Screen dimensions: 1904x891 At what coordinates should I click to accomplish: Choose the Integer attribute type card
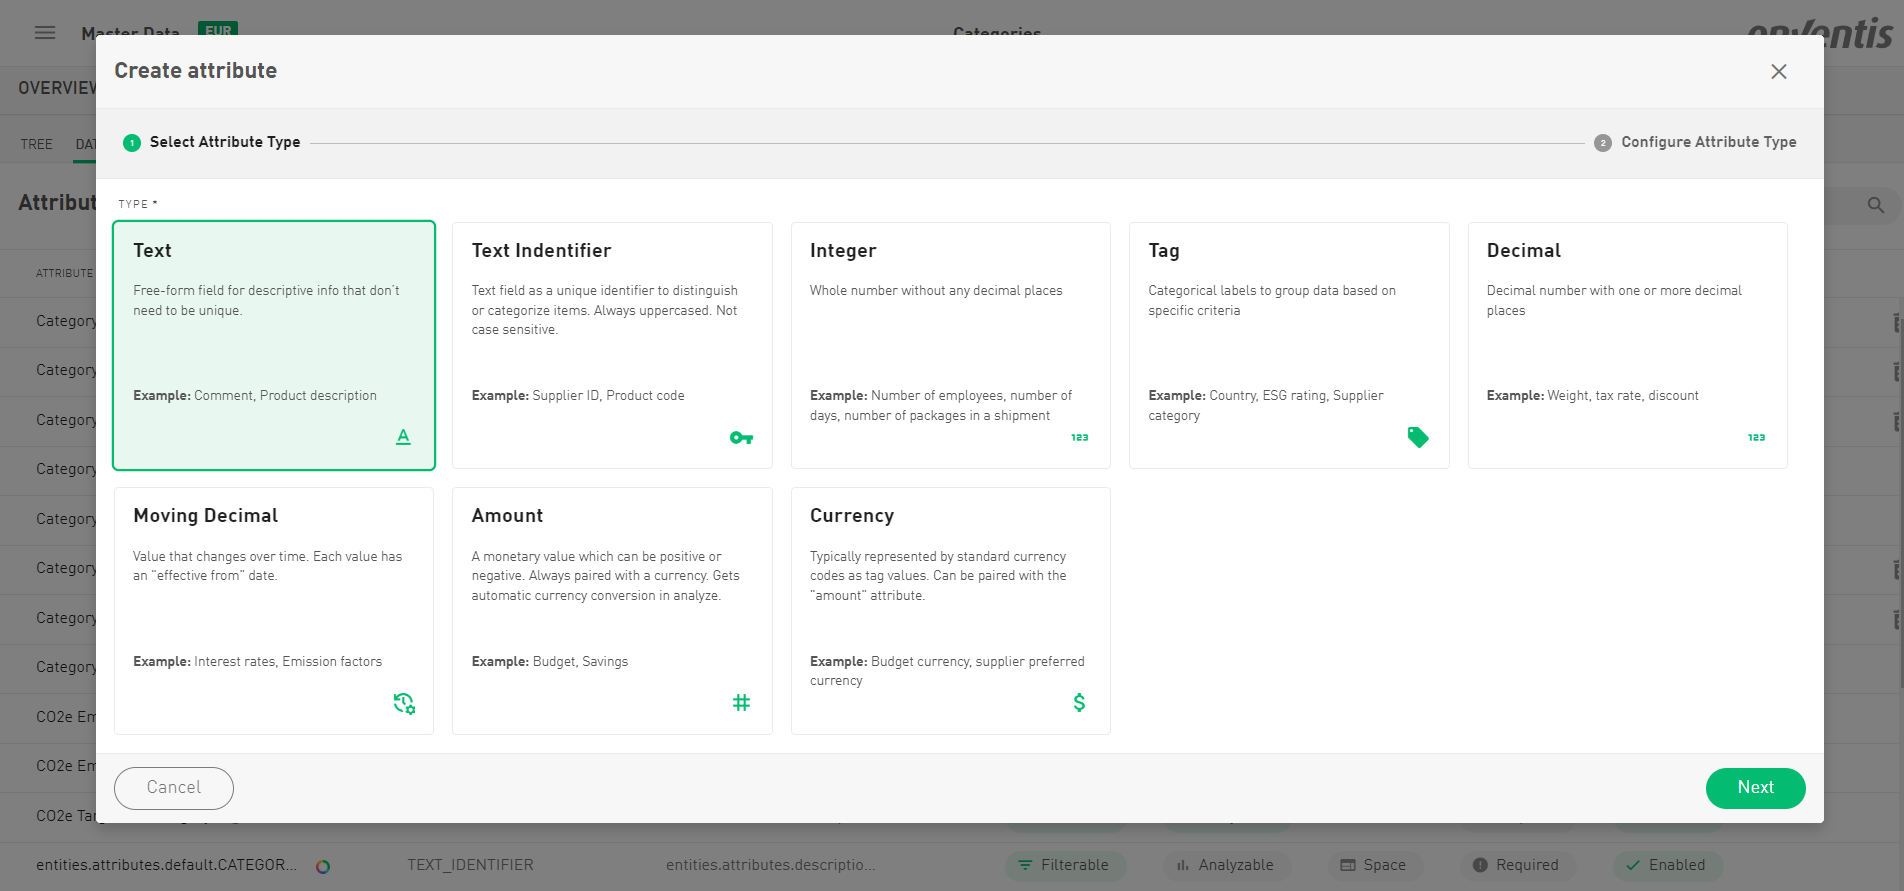coord(950,345)
